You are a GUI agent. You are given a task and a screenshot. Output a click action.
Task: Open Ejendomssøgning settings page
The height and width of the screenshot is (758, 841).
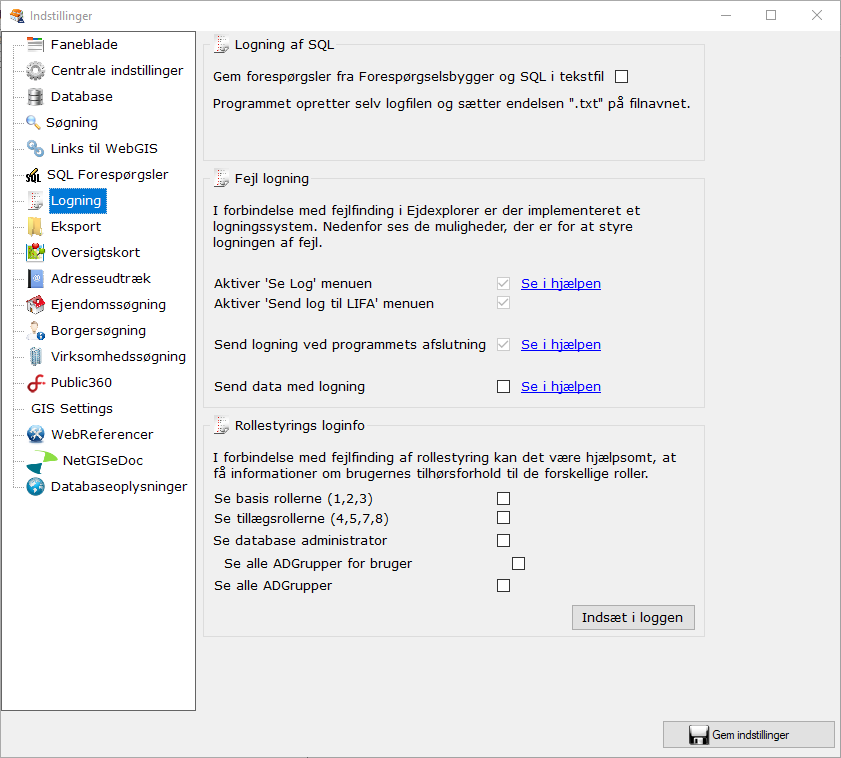[x=108, y=305]
